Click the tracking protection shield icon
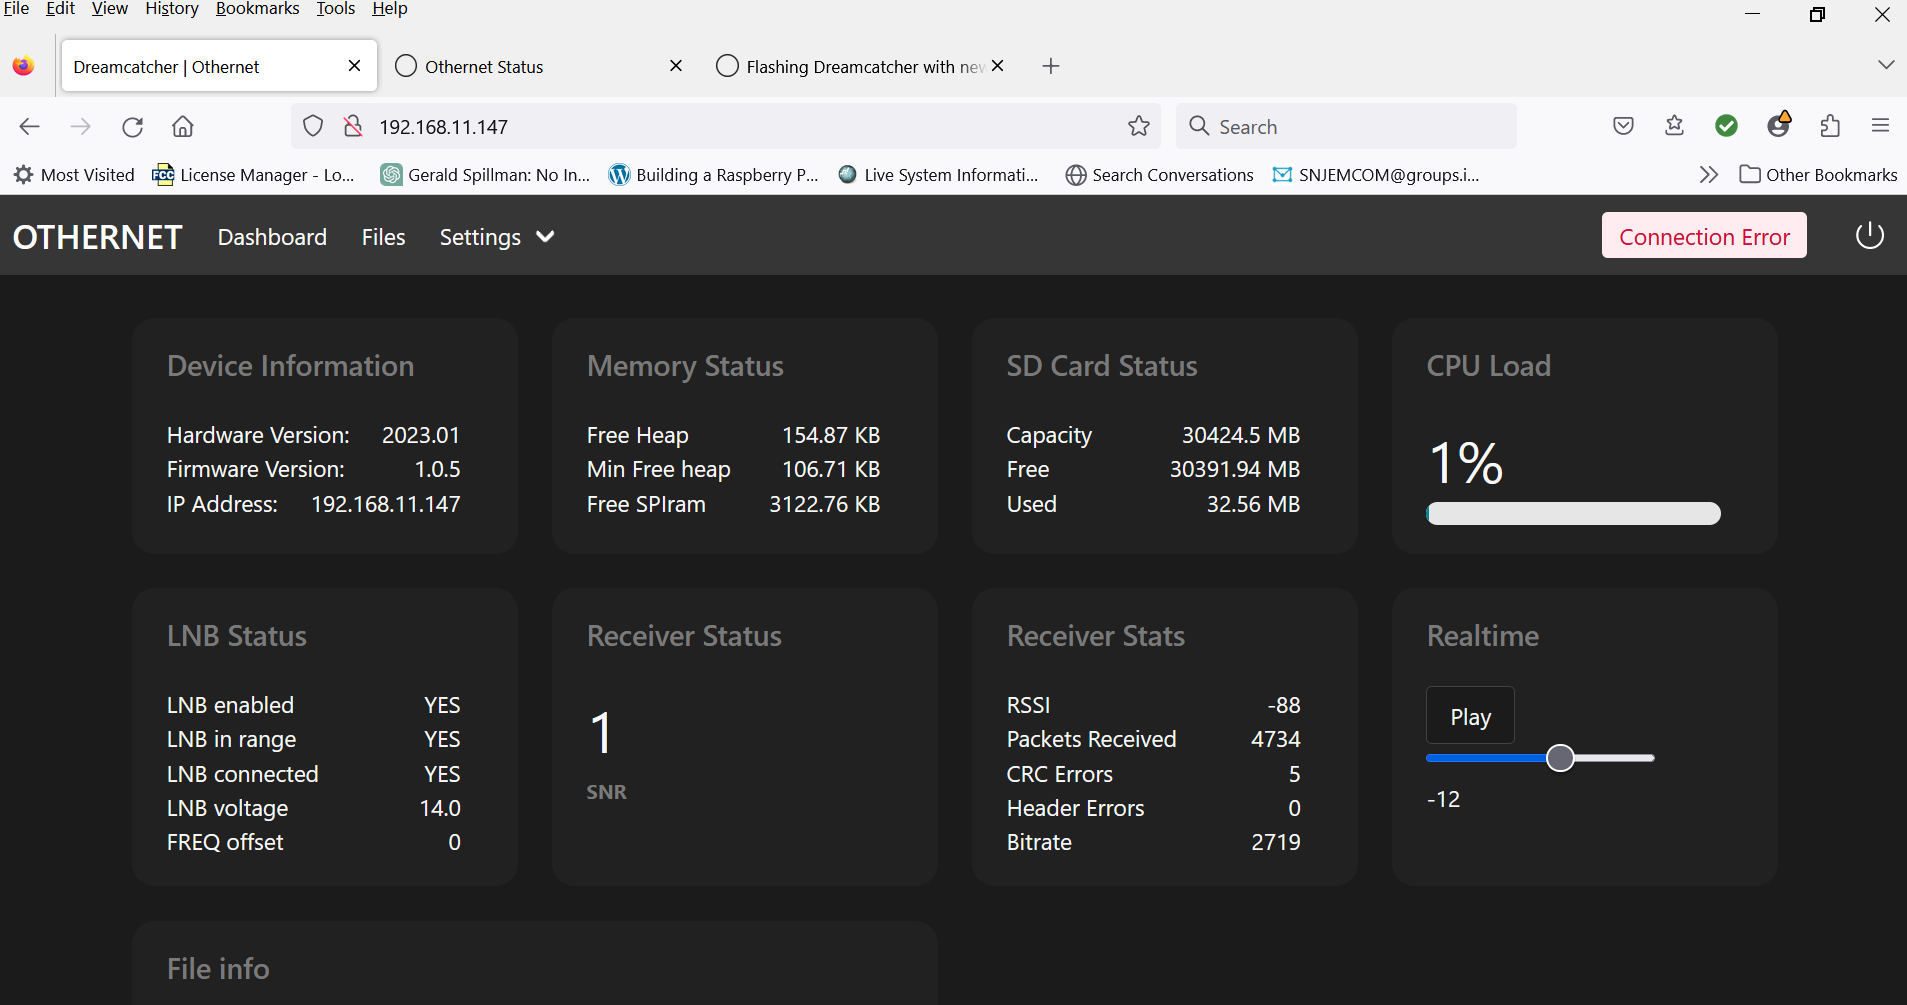Image resolution: width=1907 pixels, height=1005 pixels. (x=313, y=126)
